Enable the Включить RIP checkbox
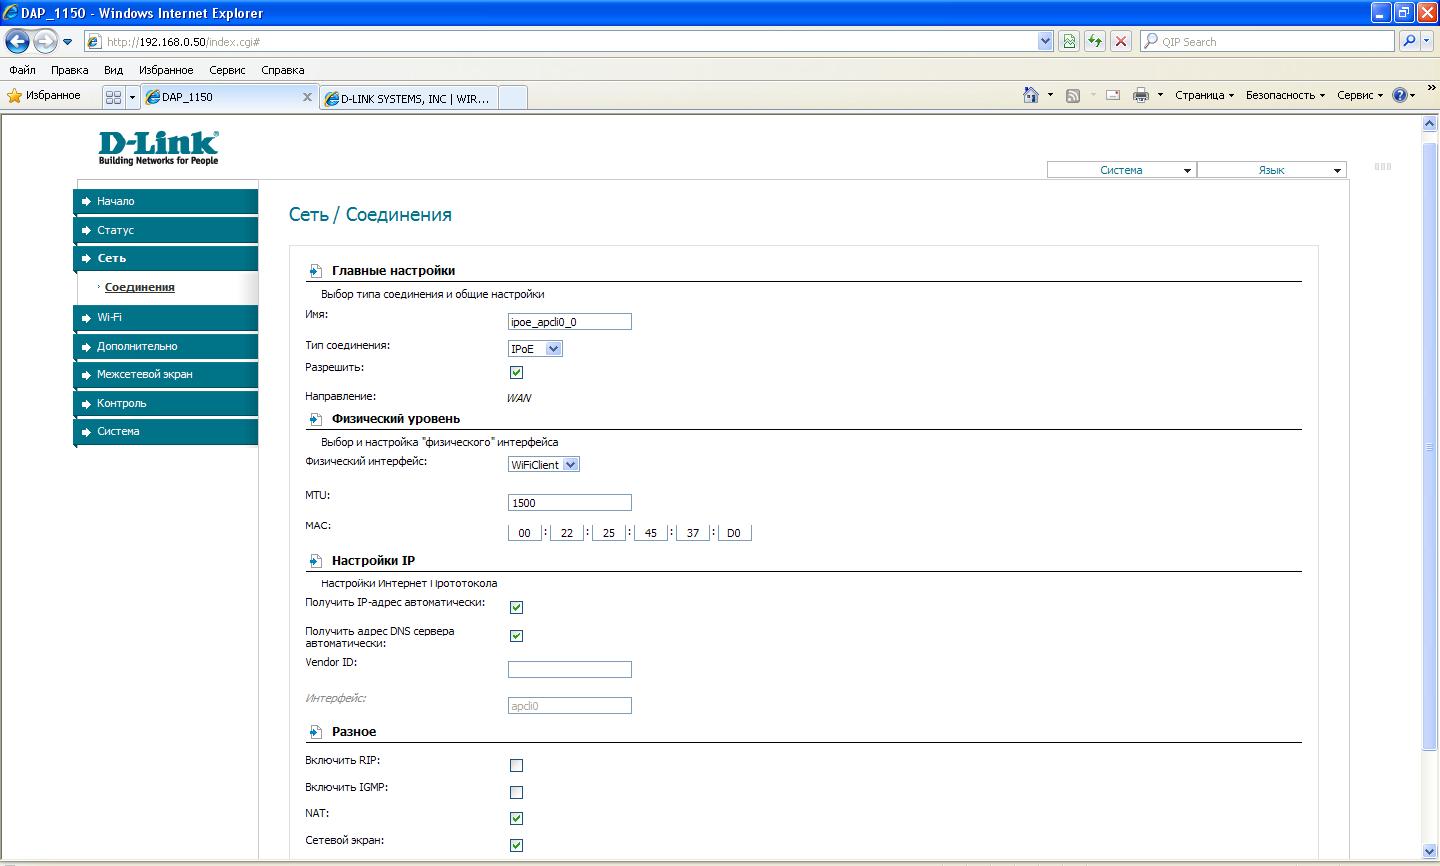 coord(516,766)
